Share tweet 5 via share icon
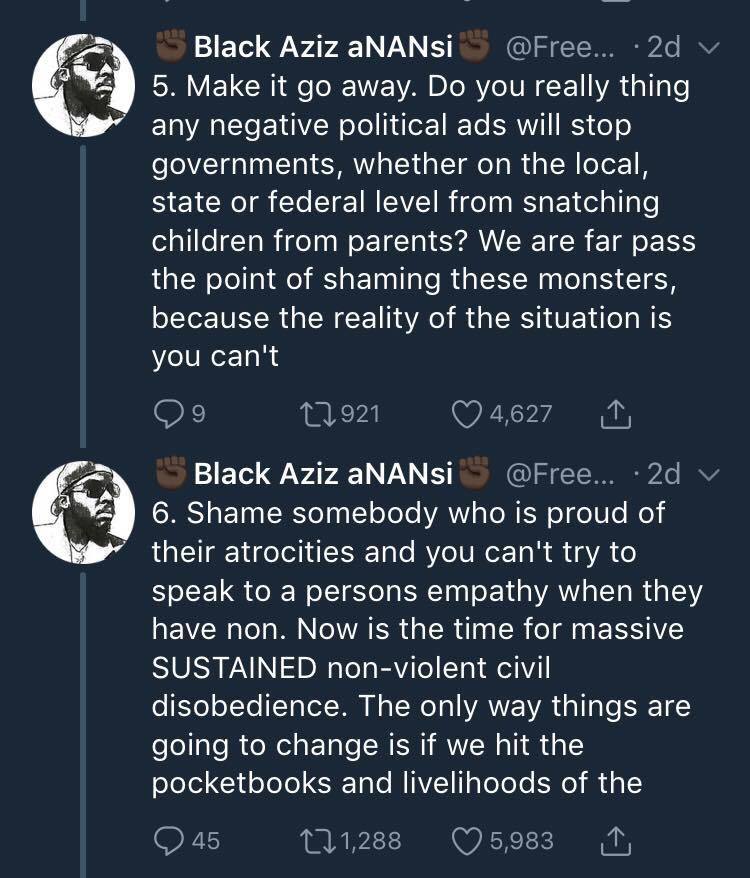 [617, 413]
